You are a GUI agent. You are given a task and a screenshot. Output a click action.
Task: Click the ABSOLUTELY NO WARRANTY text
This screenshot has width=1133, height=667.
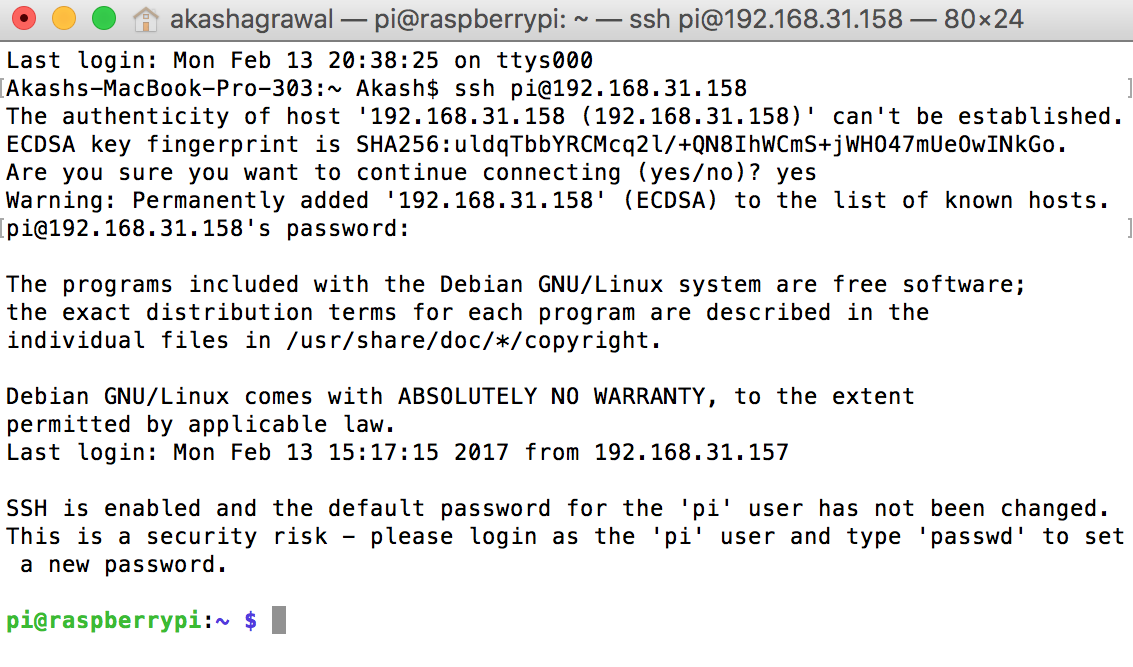click(551, 396)
